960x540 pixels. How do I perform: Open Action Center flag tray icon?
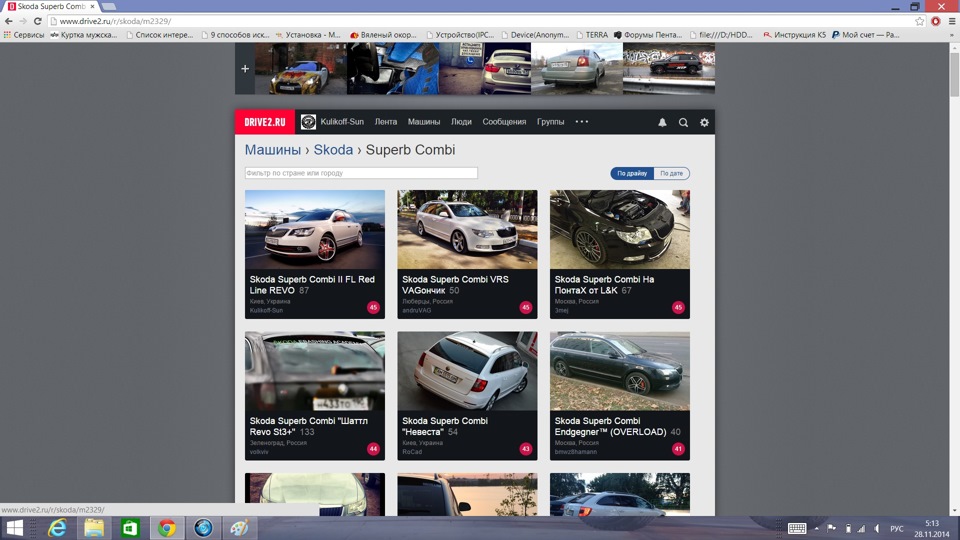tap(831, 528)
